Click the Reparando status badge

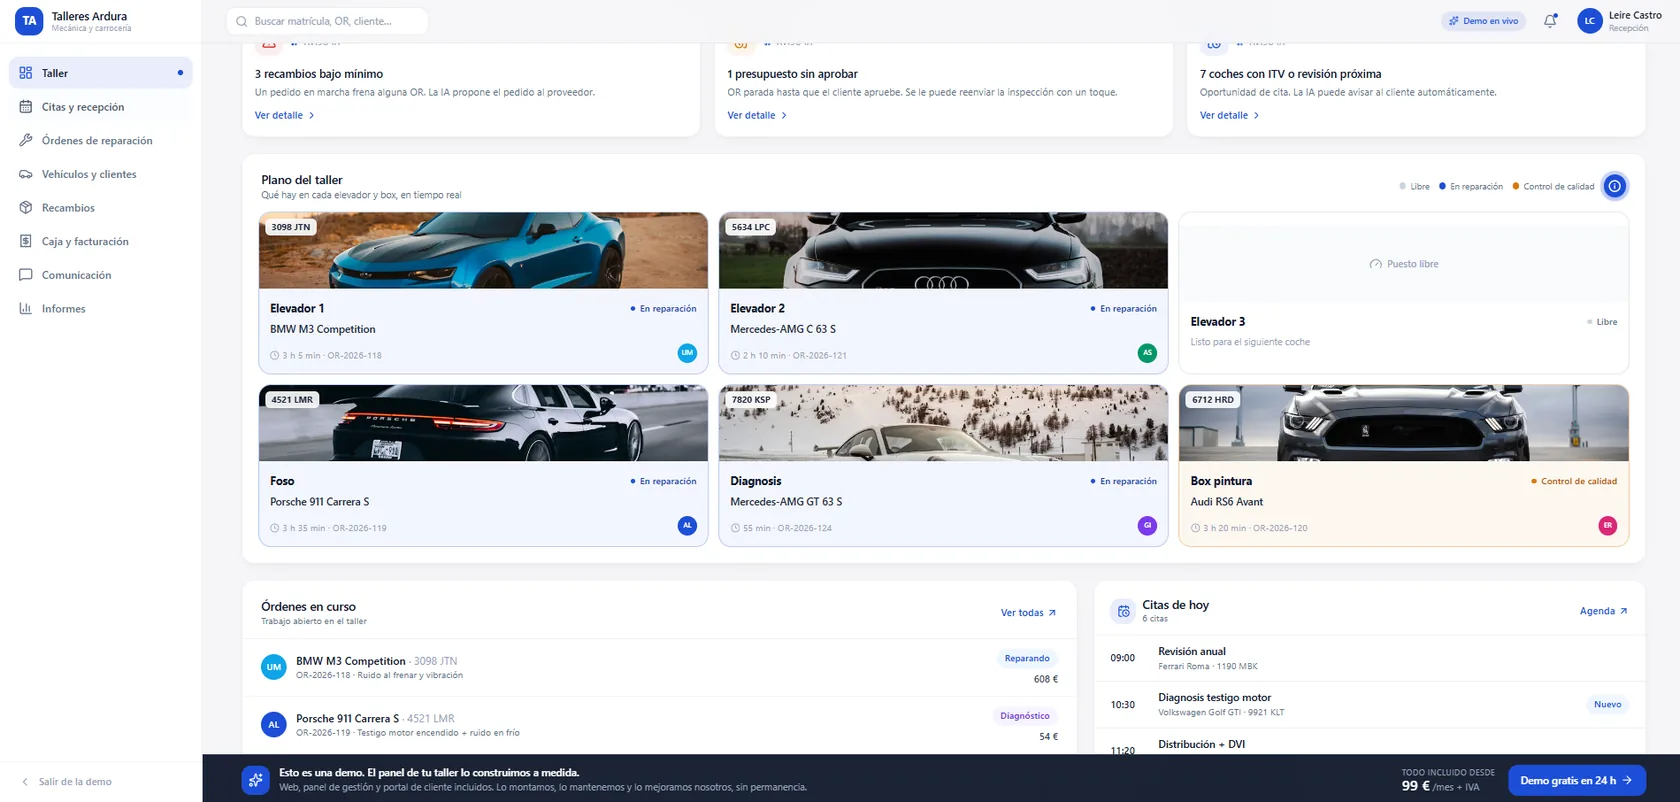[x=1027, y=658]
